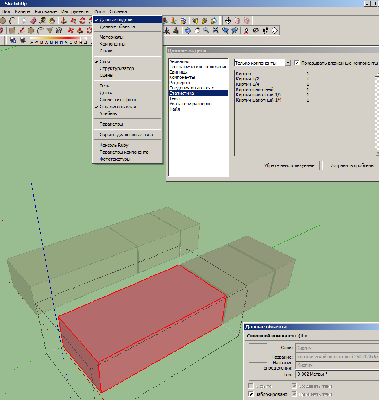Open the shadow settings icon
Viewport: 379px width, 400px height.
(x=13, y=40)
